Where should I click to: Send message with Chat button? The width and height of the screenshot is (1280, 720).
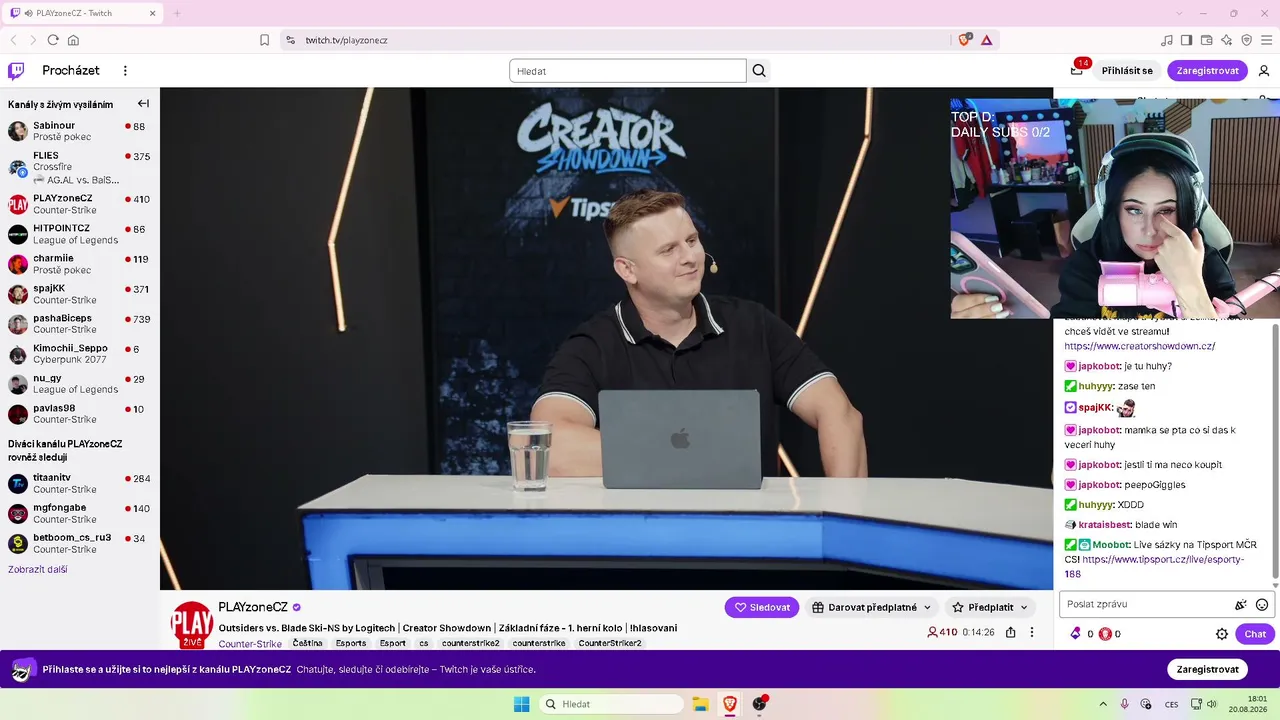click(1255, 634)
